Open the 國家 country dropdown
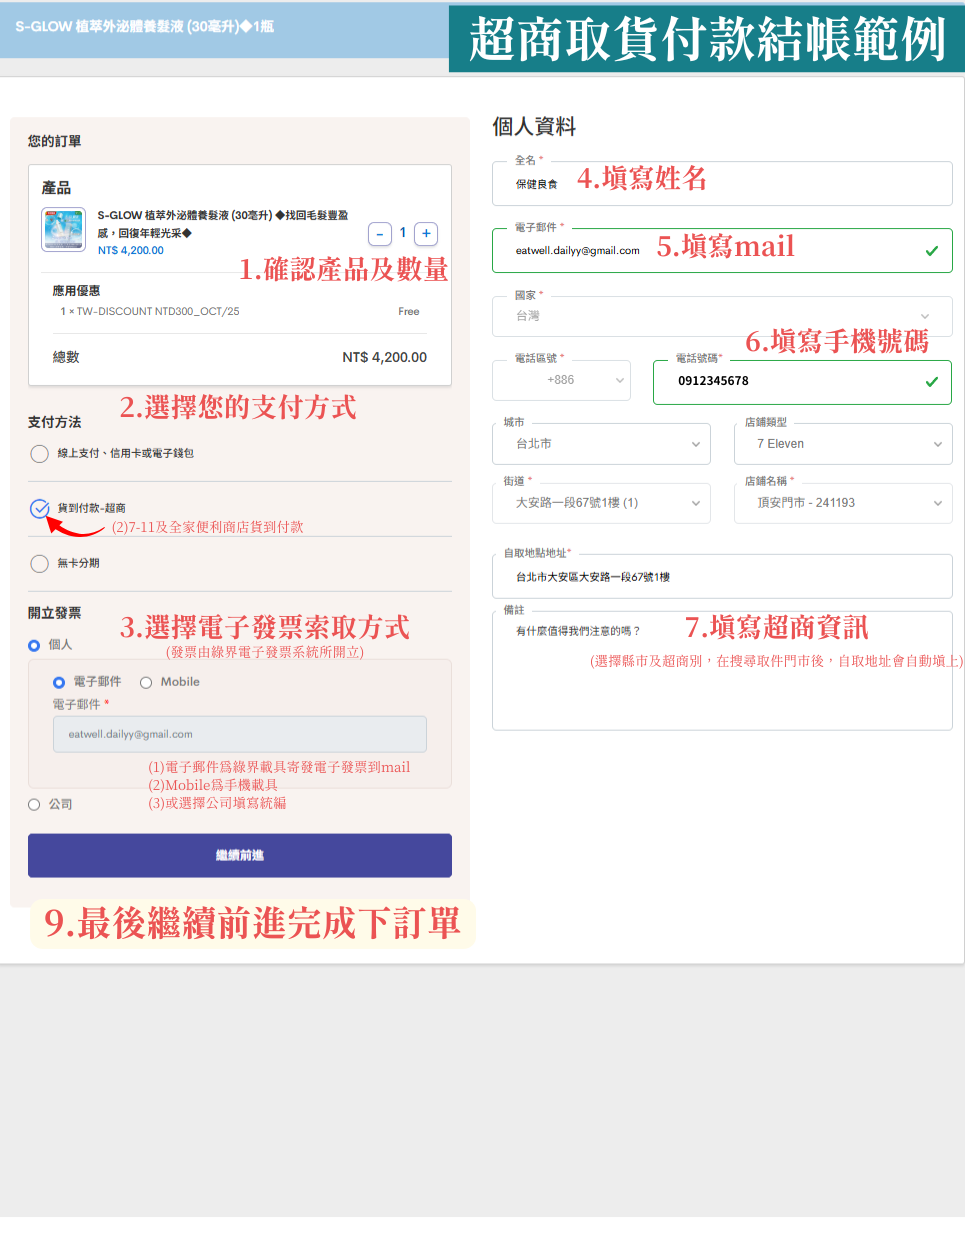This screenshot has height=1245, width=965. click(x=722, y=316)
